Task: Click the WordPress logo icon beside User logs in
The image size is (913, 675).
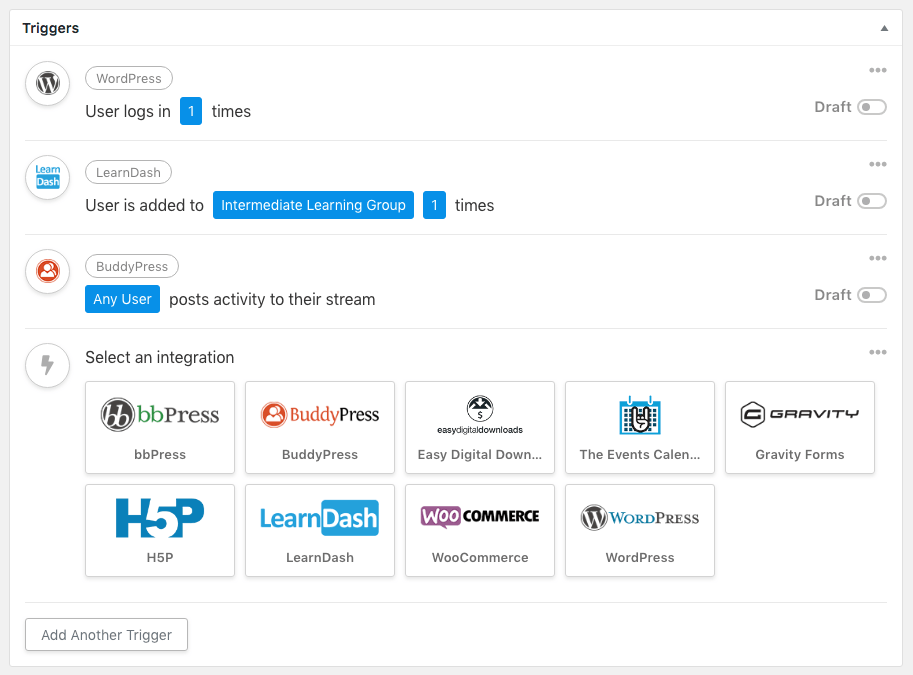Action: tap(48, 83)
